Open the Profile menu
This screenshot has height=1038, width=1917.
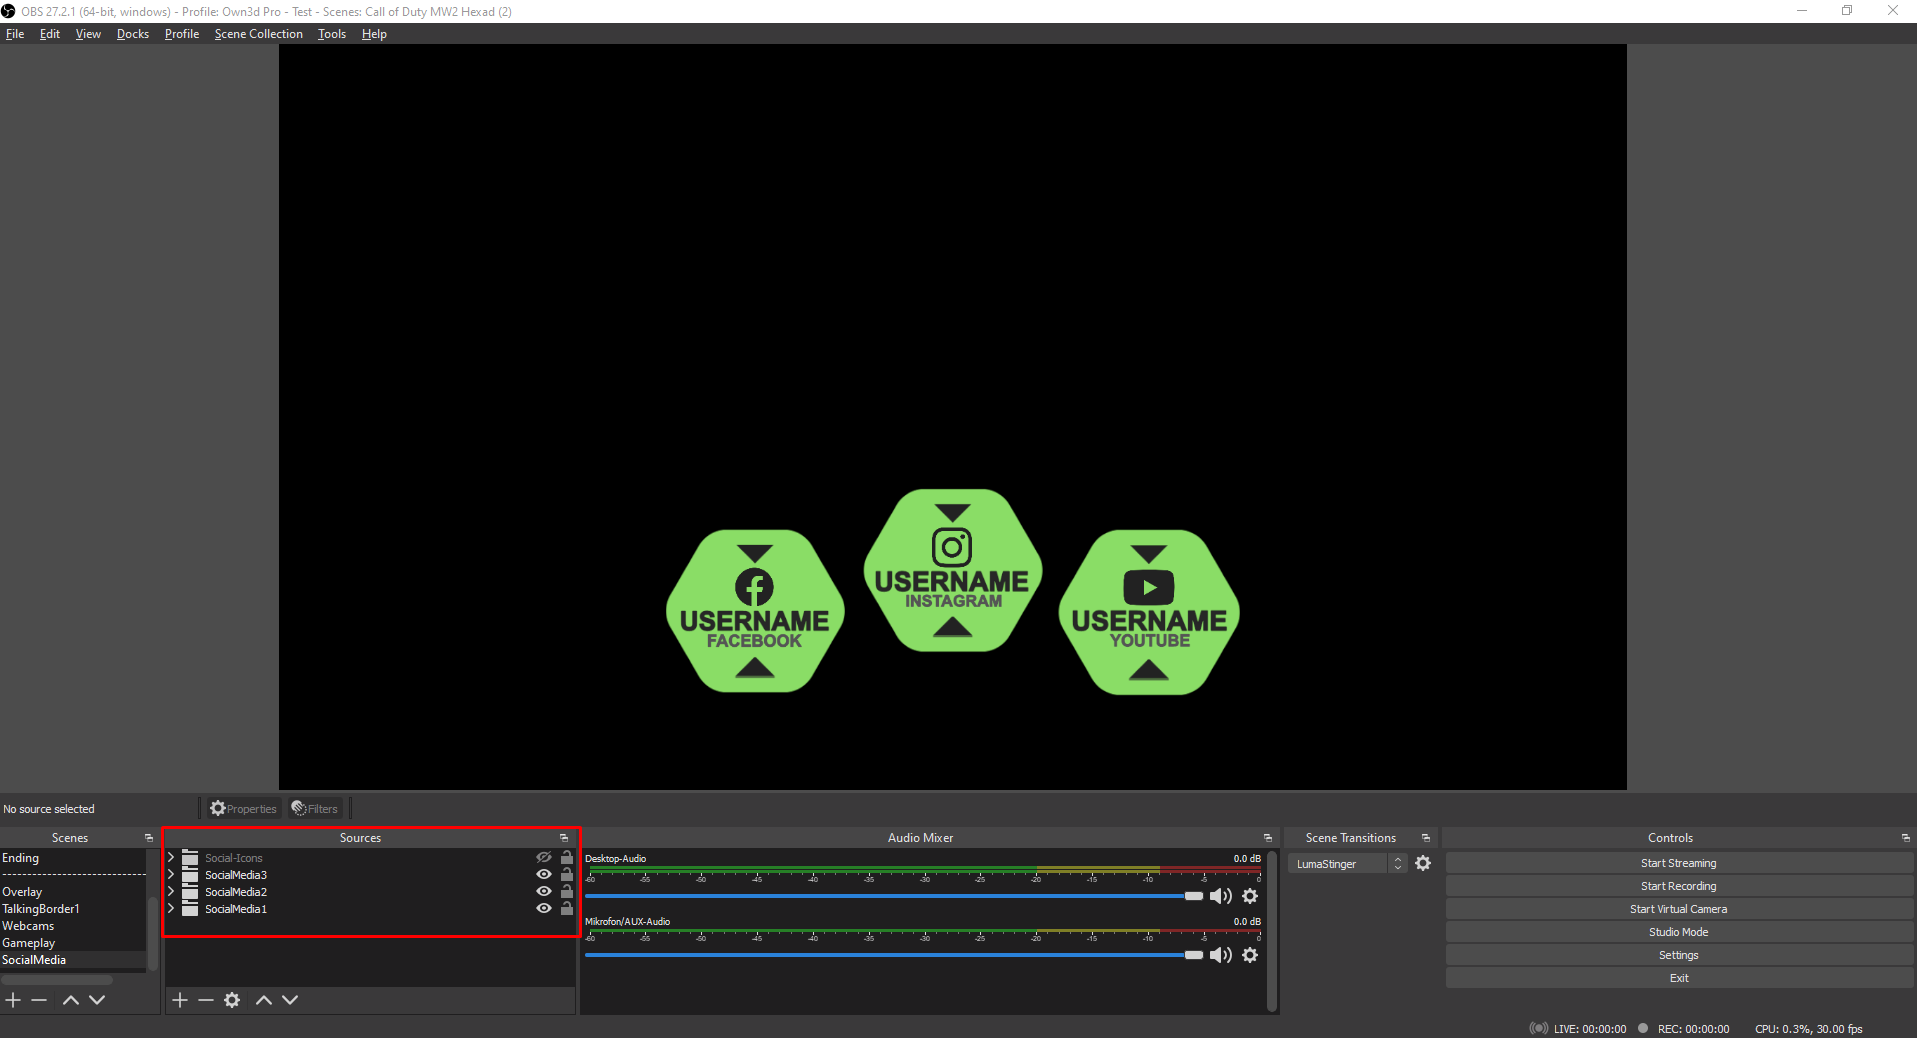tap(182, 34)
